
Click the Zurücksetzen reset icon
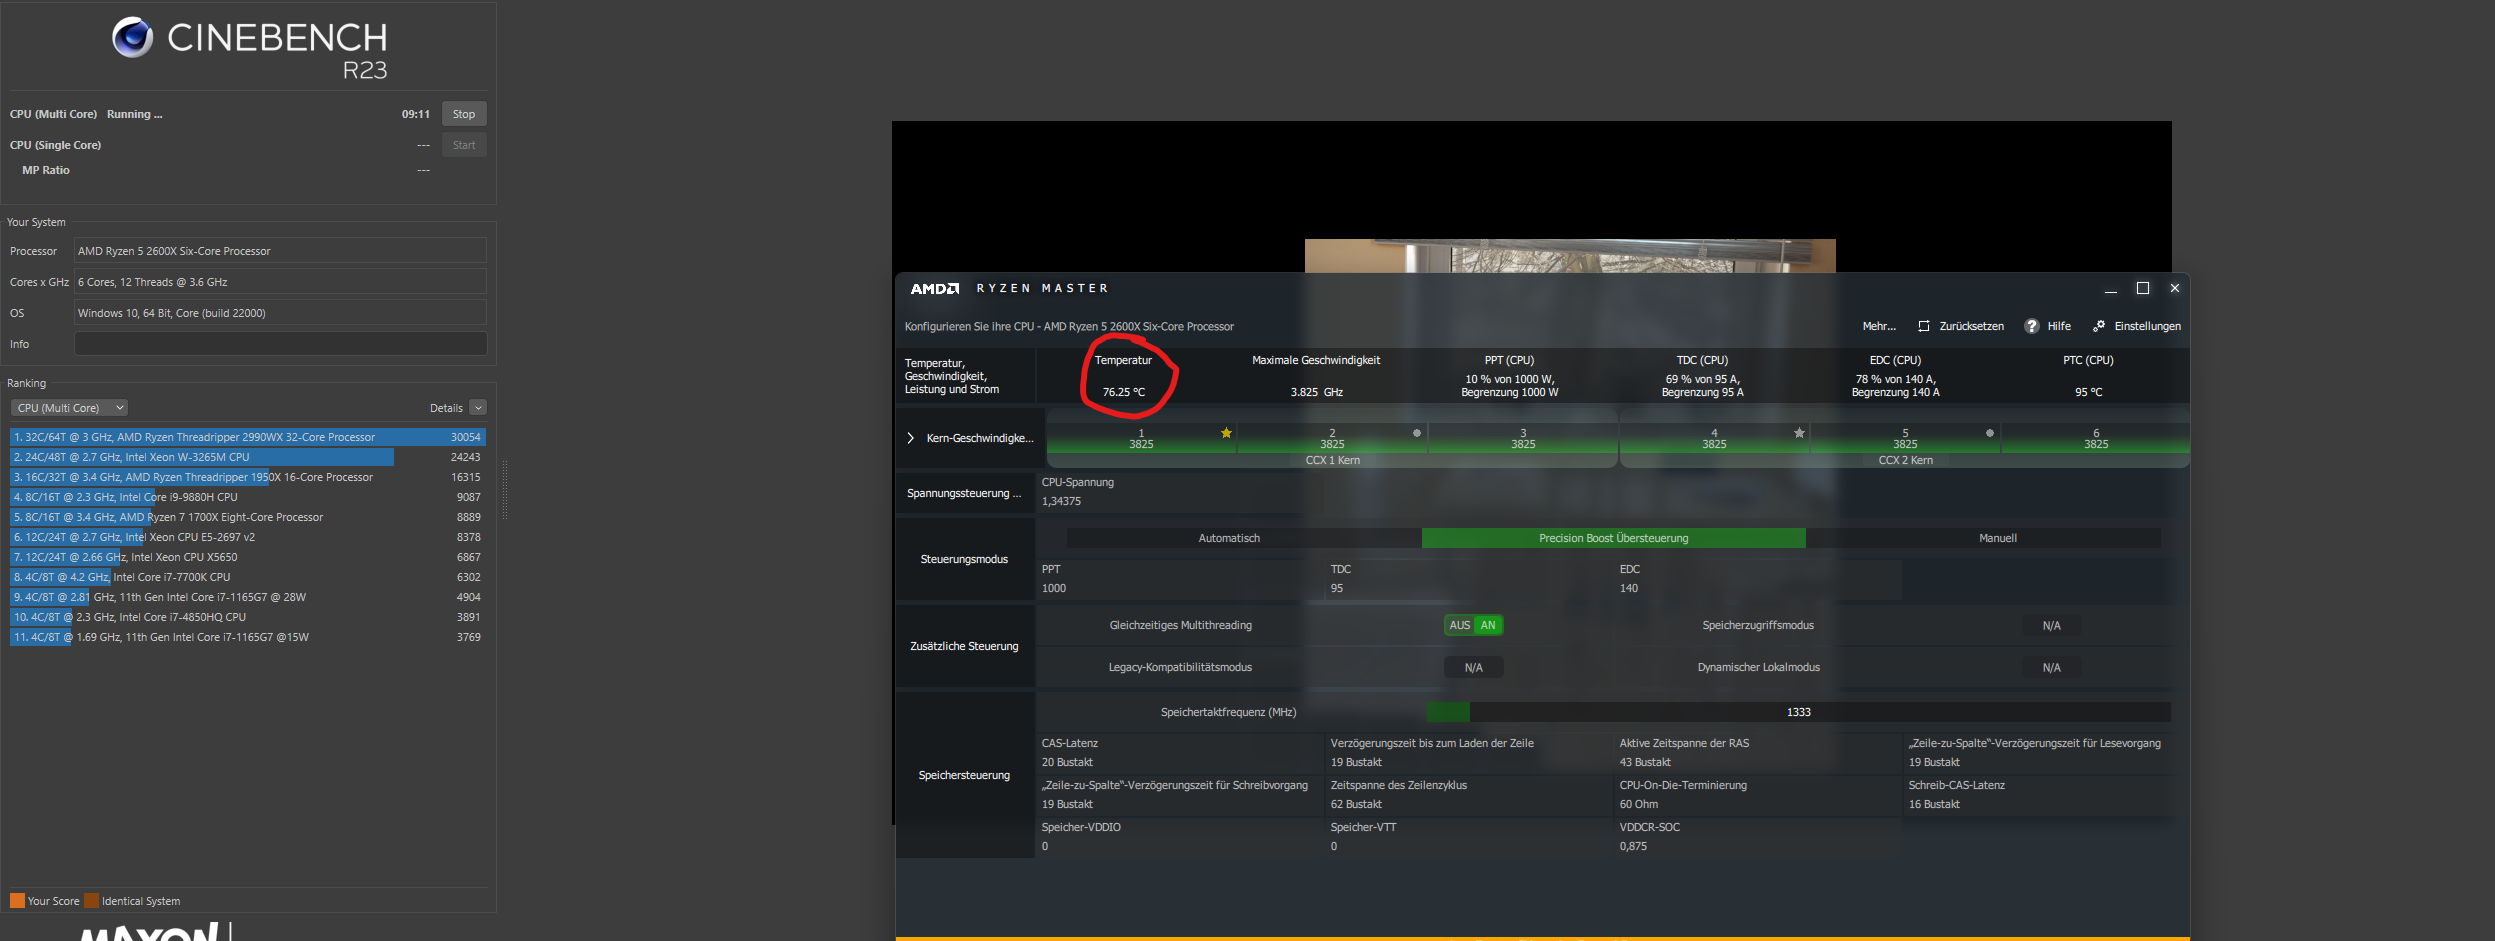[1923, 326]
